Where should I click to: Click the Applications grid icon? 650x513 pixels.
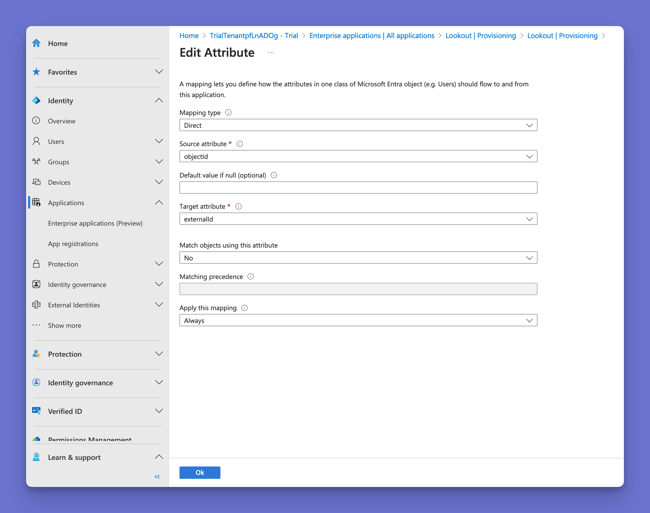tap(36, 202)
